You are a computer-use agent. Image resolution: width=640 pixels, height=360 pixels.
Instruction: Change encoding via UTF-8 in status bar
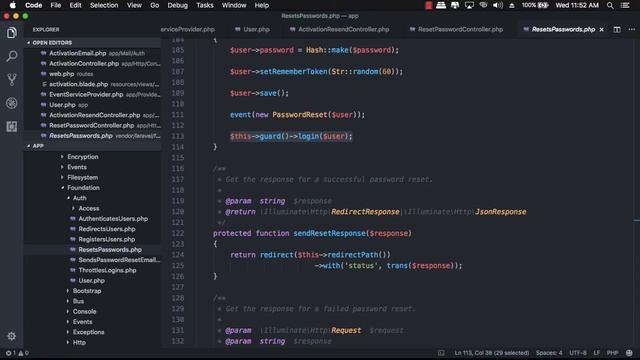[x=578, y=353]
